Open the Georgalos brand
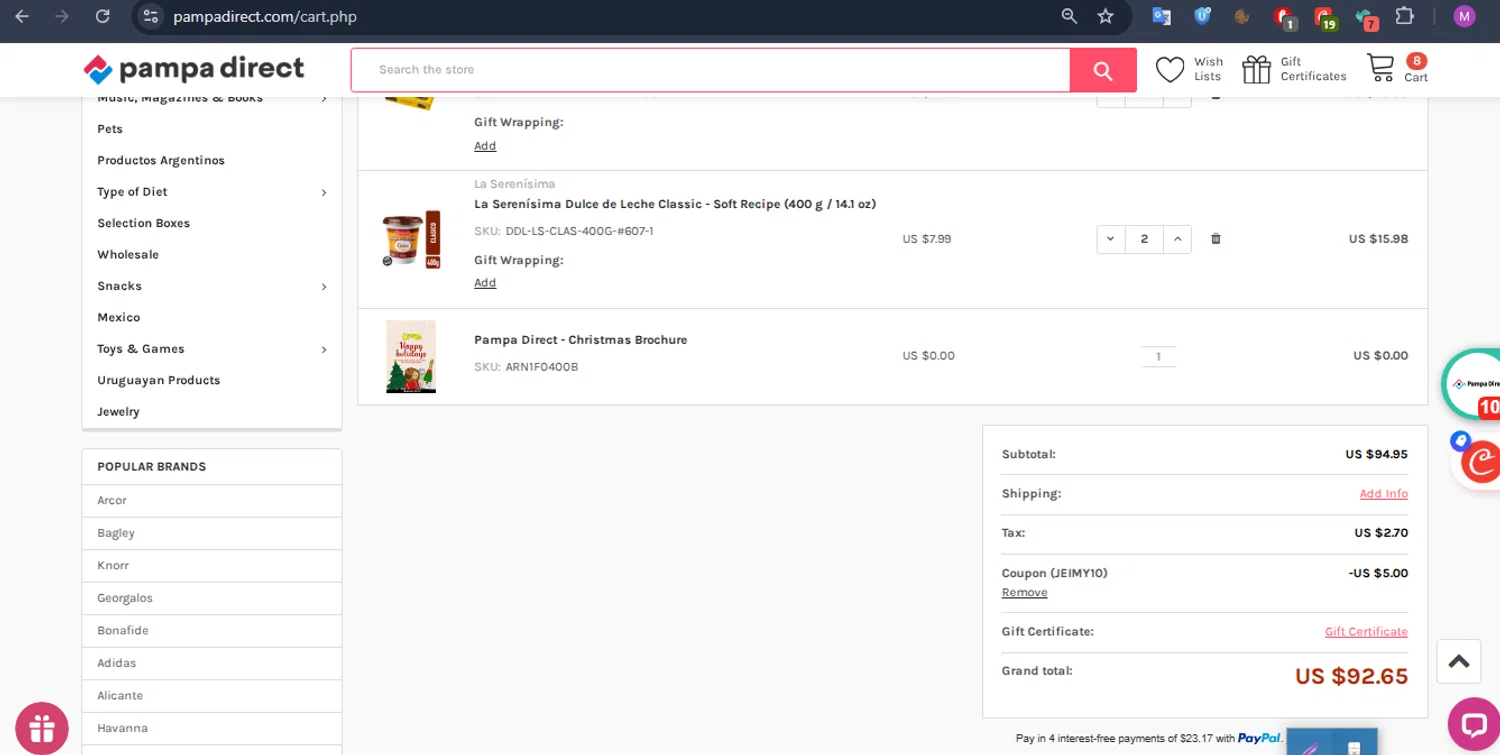 coord(125,598)
